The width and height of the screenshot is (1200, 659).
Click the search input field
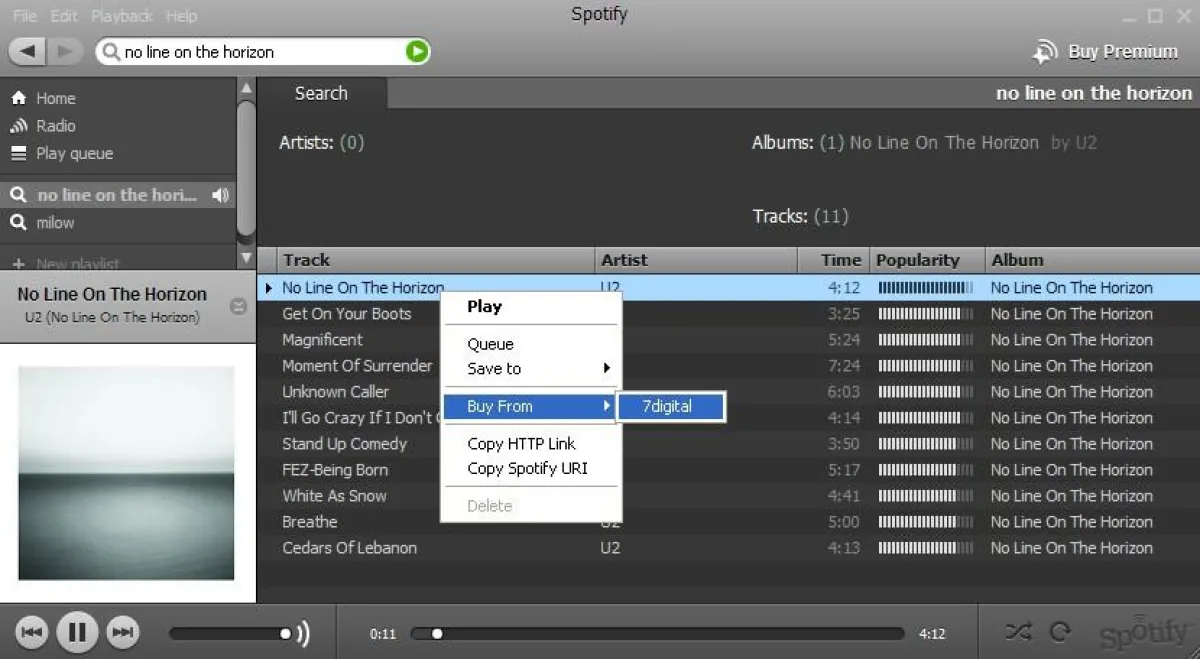(x=262, y=52)
